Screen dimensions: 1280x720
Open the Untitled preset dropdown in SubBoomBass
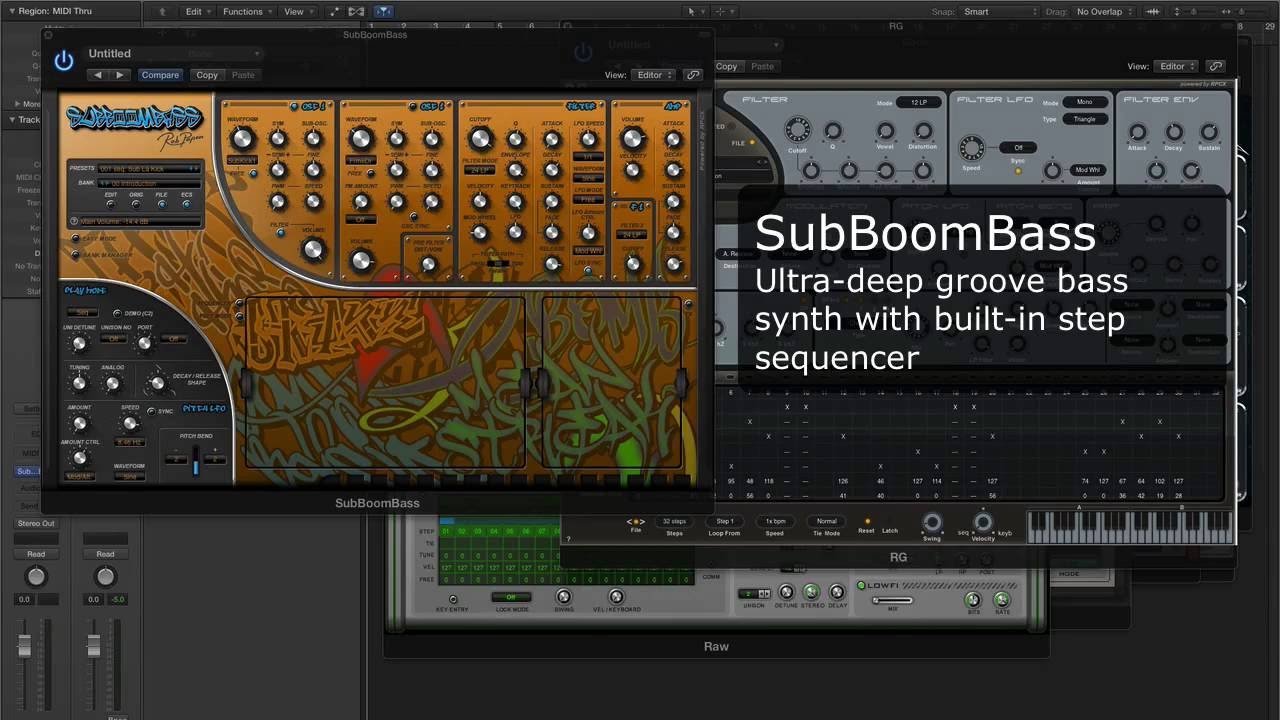(172, 53)
